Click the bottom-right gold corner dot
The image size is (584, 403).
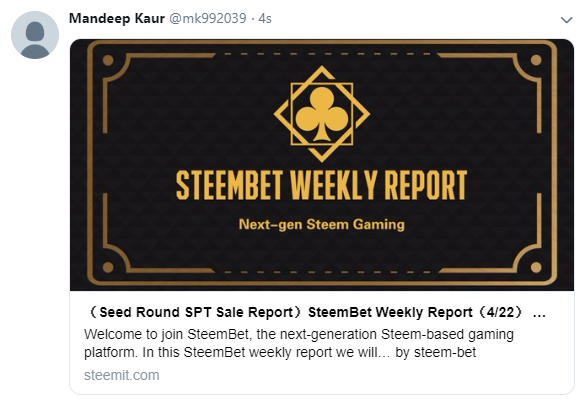536,267
